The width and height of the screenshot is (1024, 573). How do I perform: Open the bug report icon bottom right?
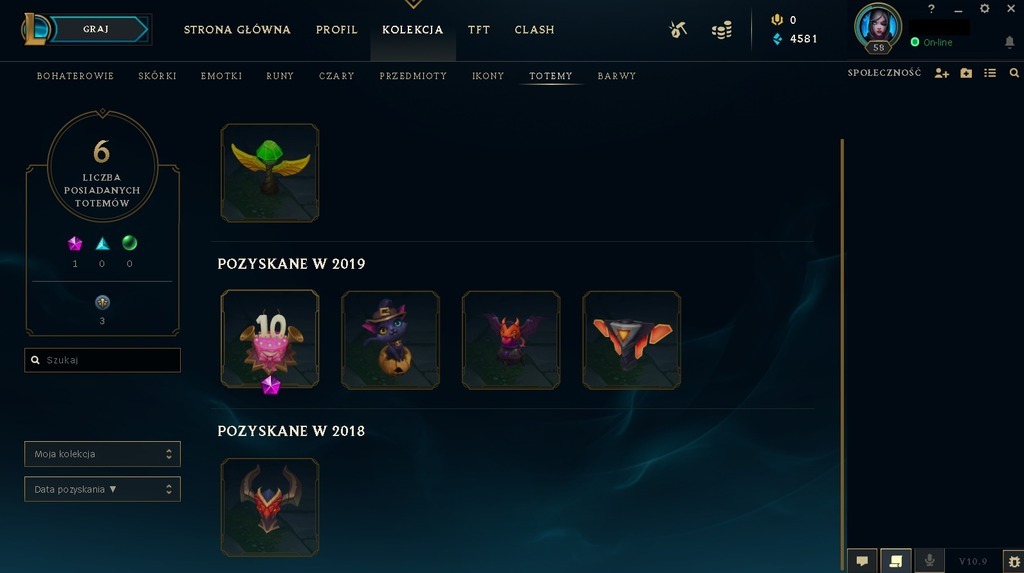(x=1014, y=561)
